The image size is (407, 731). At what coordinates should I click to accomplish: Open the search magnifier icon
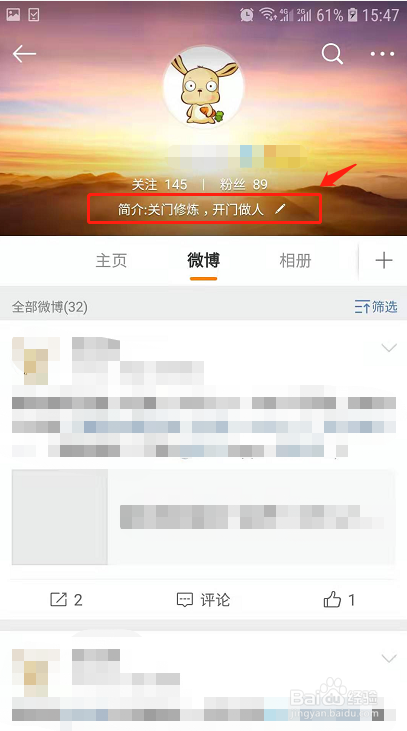(x=332, y=54)
